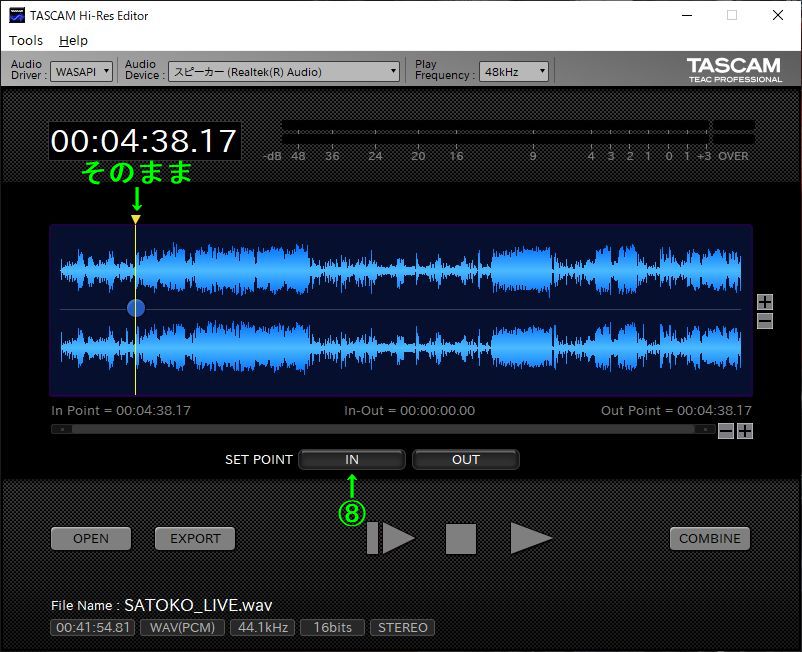Click the Out Point time value
Viewport: 802px width, 652px height.
point(715,410)
